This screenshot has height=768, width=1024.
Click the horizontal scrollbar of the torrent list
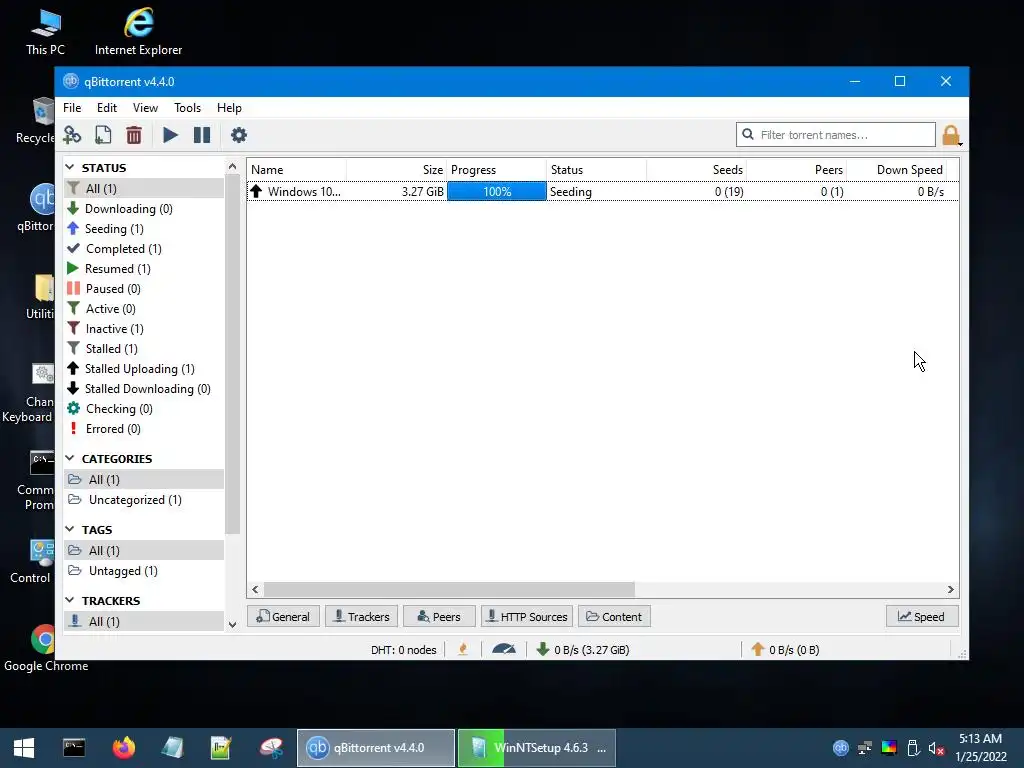[x=449, y=590]
